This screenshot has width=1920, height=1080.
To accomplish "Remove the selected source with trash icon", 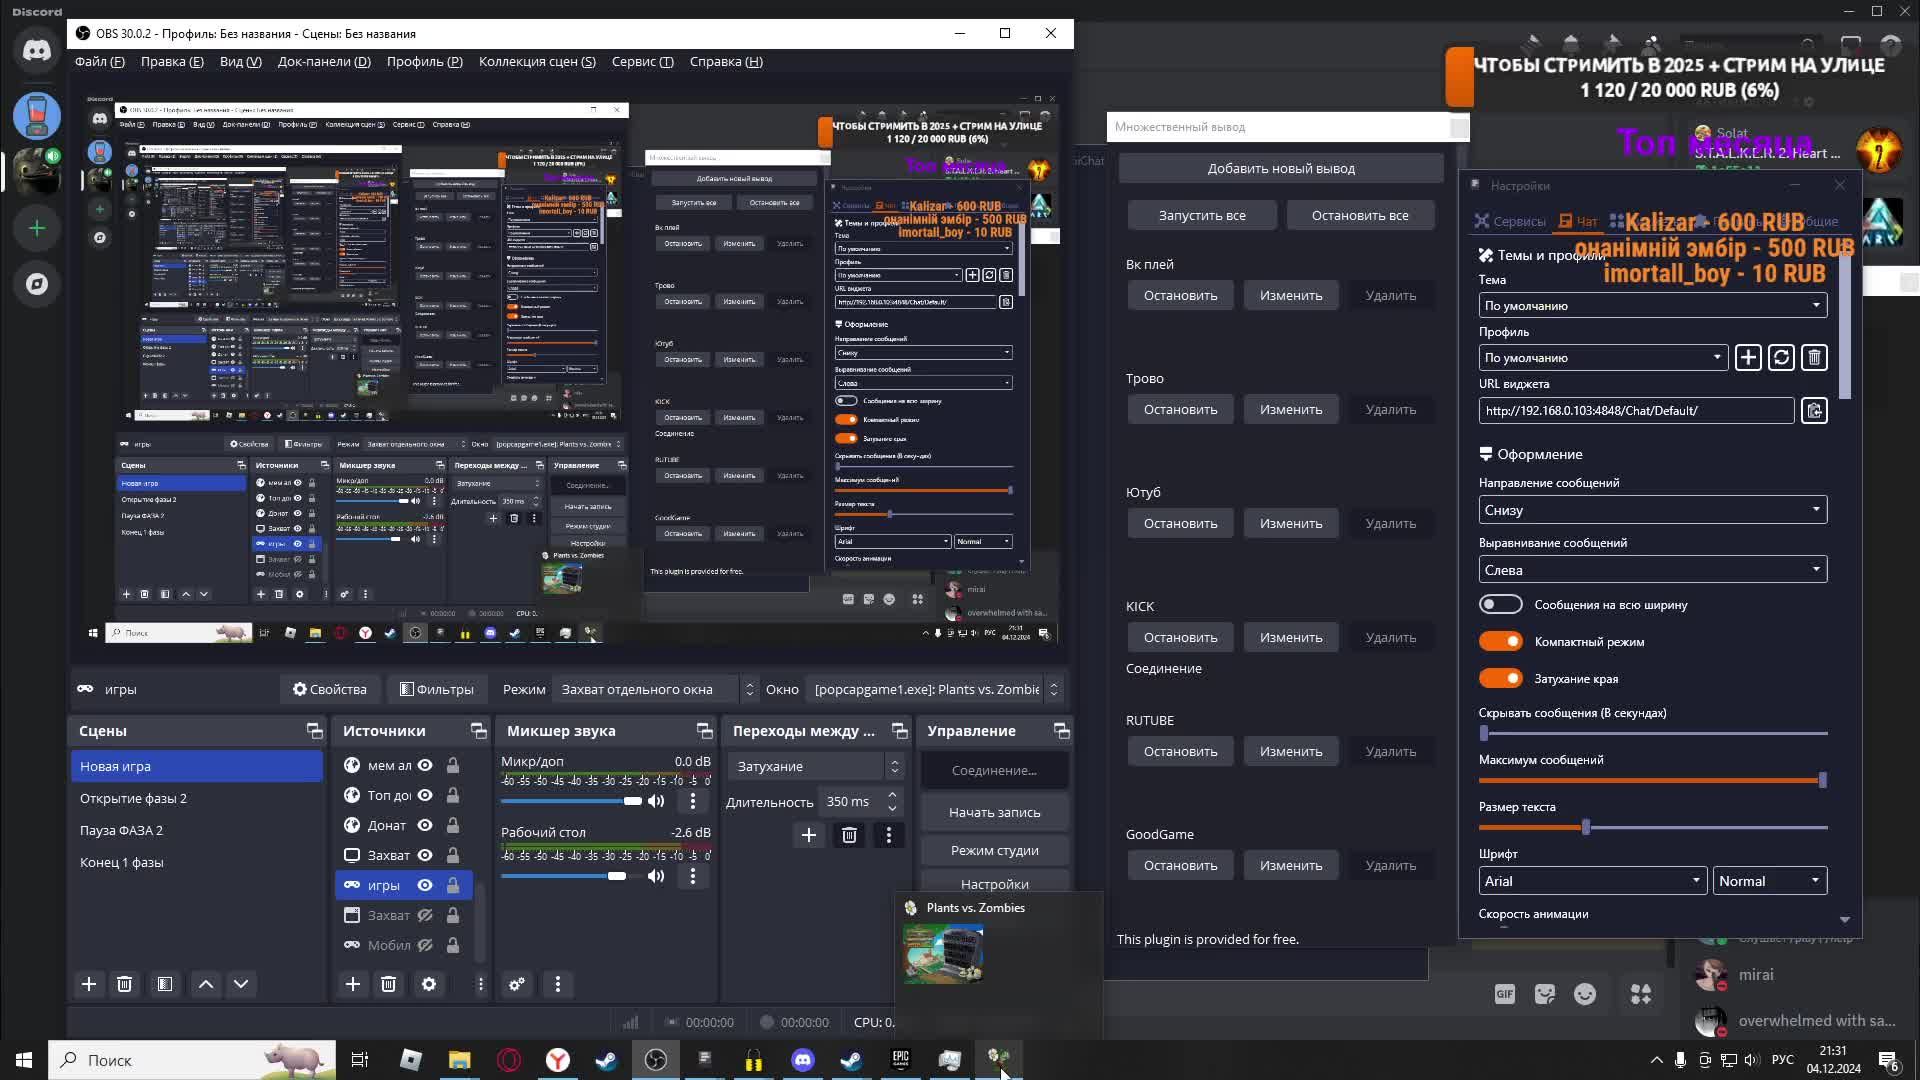I will click(389, 984).
